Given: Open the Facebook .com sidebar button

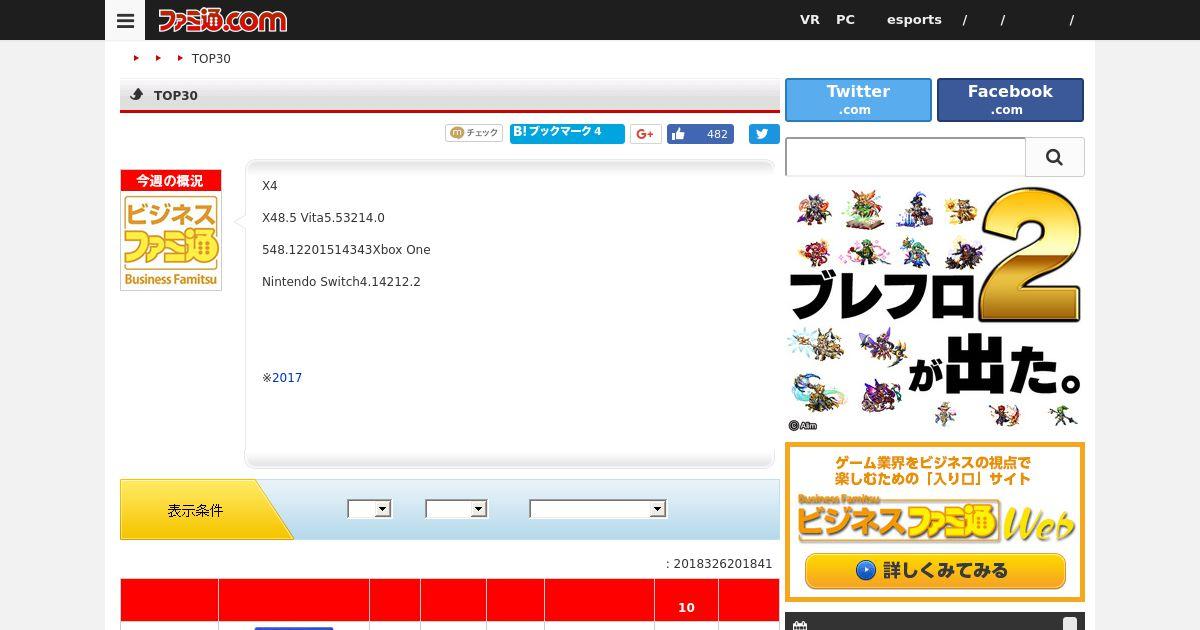Looking at the screenshot, I should (1010, 100).
